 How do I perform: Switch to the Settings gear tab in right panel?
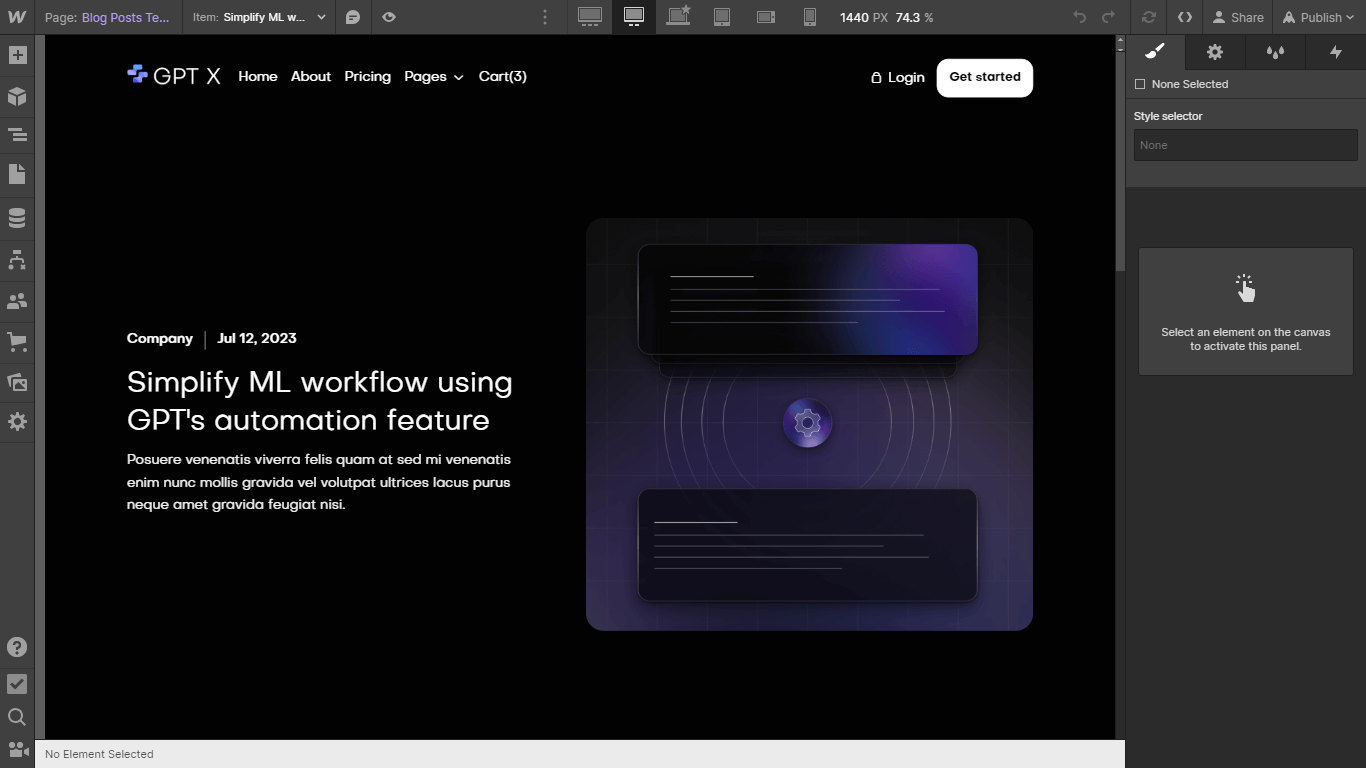[x=1214, y=52]
